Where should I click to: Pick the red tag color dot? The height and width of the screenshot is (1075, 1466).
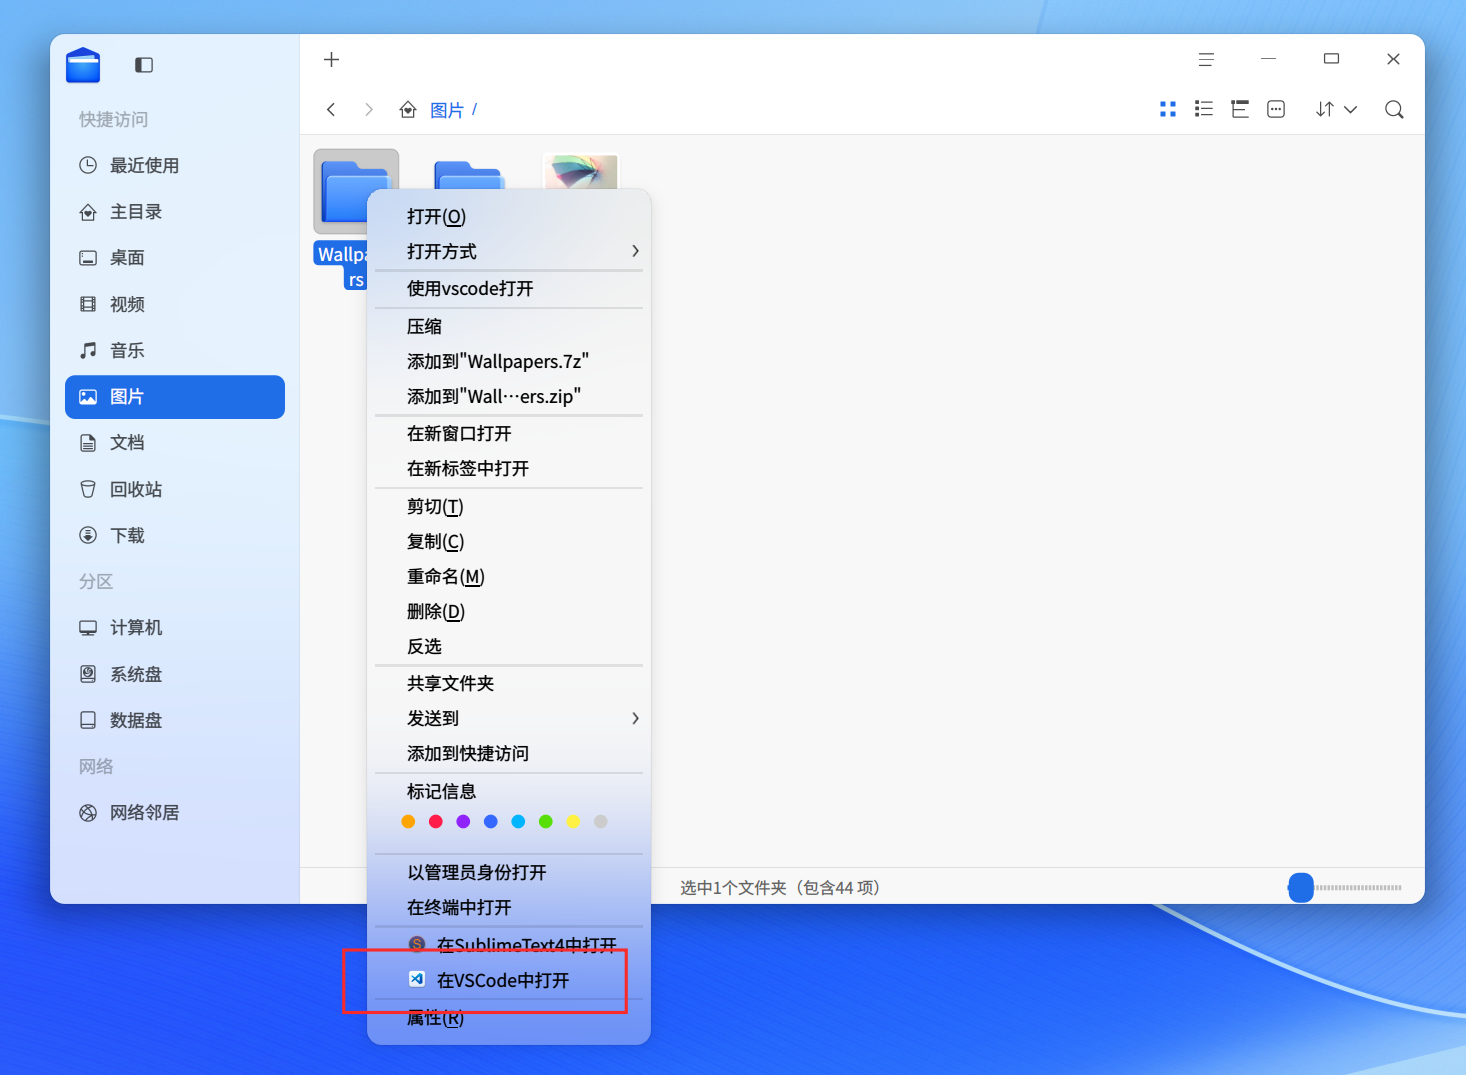tap(435, 822)
